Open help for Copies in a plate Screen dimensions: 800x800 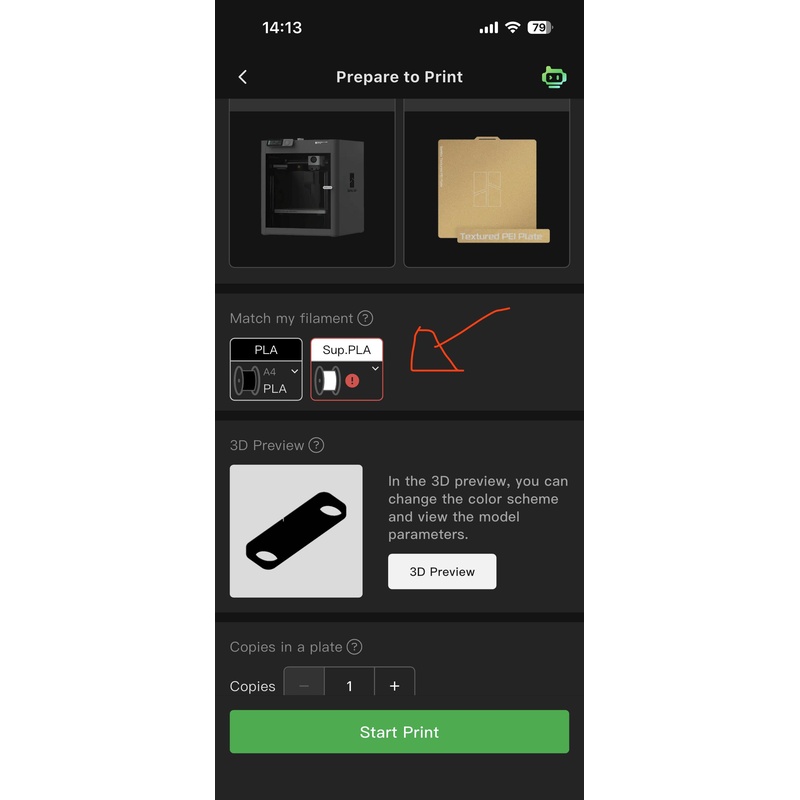pos(354,647)
